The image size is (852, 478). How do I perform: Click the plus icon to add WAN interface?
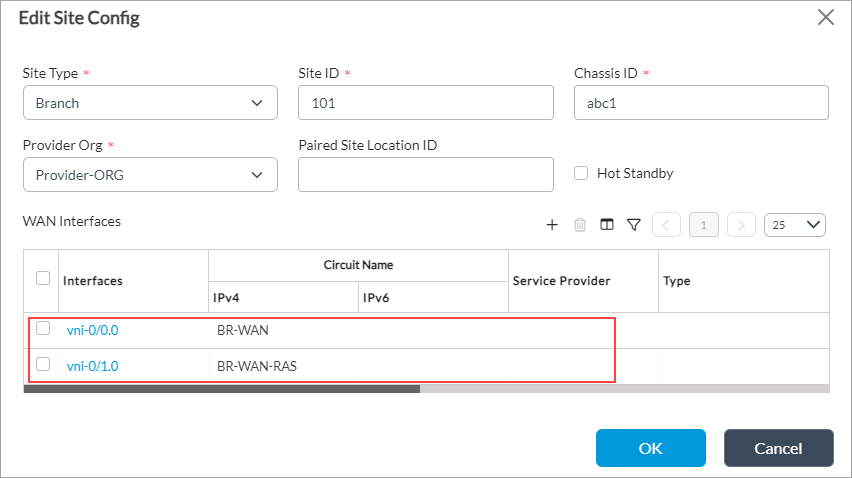click(551, 225)
